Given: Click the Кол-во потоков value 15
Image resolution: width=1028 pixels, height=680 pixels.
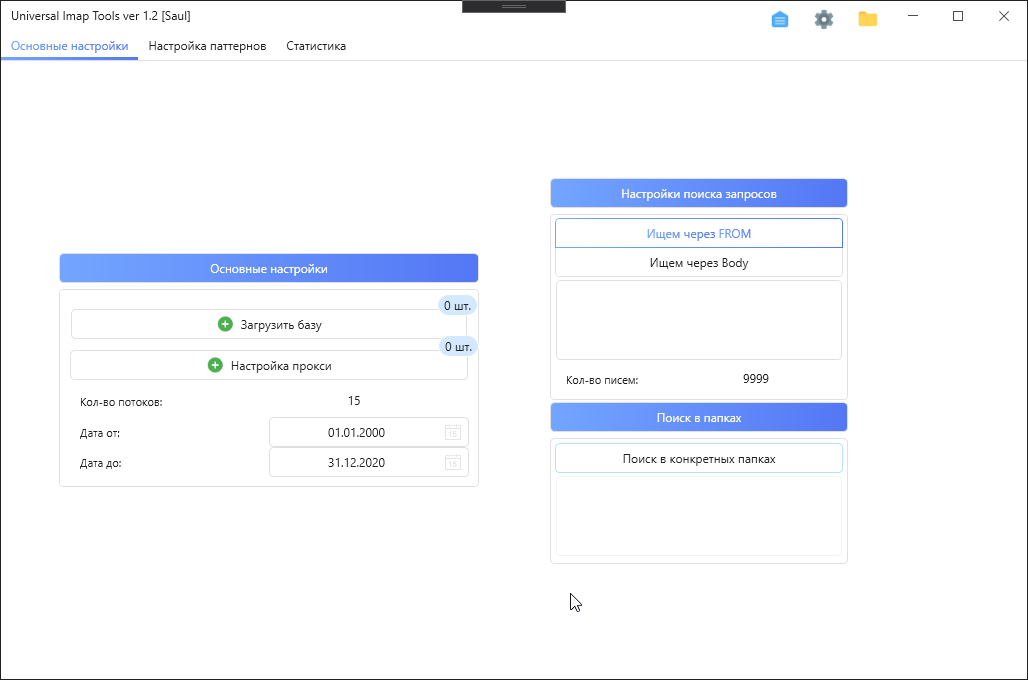Looking at the screenshot, I should click(x=354, y=401).
